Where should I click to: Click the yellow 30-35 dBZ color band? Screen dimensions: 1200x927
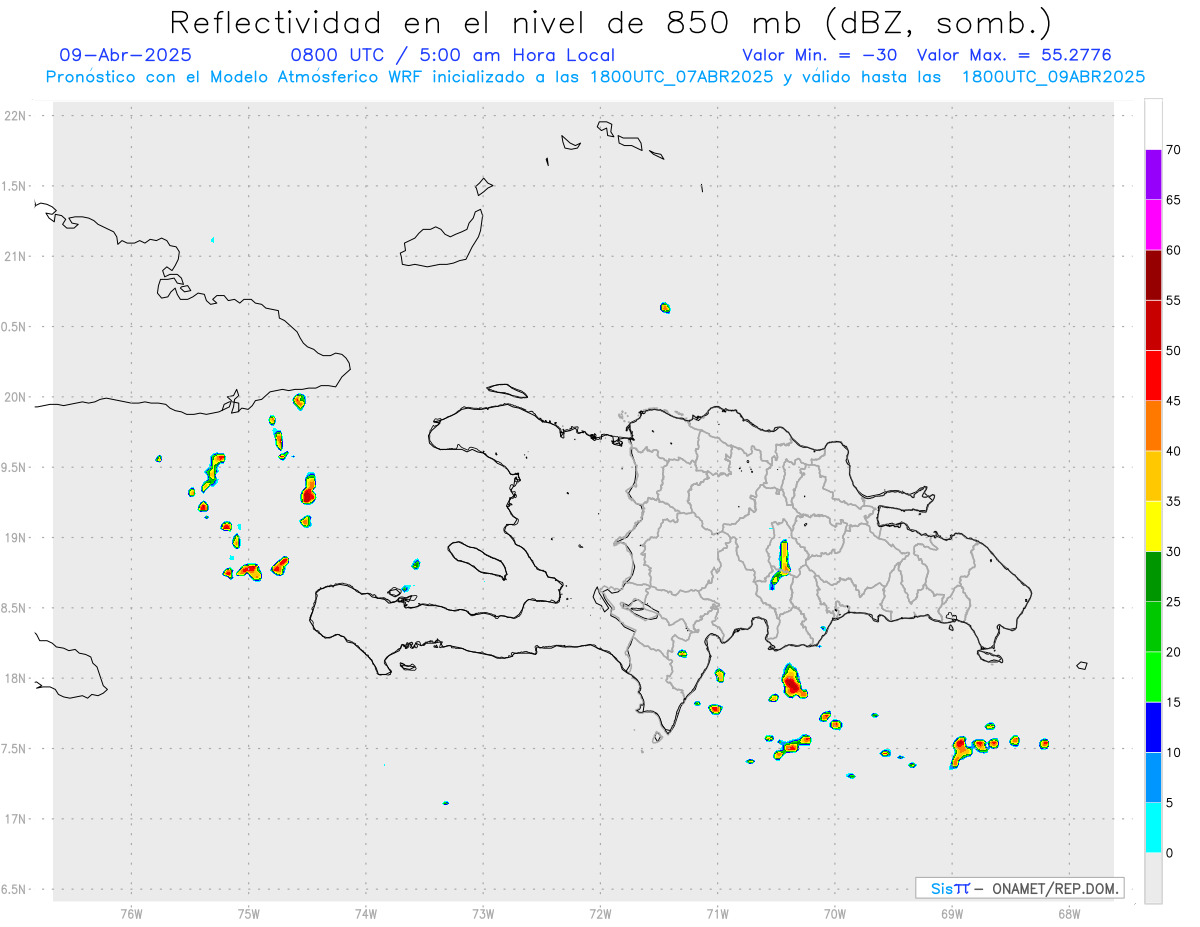tap(1153, 526)
